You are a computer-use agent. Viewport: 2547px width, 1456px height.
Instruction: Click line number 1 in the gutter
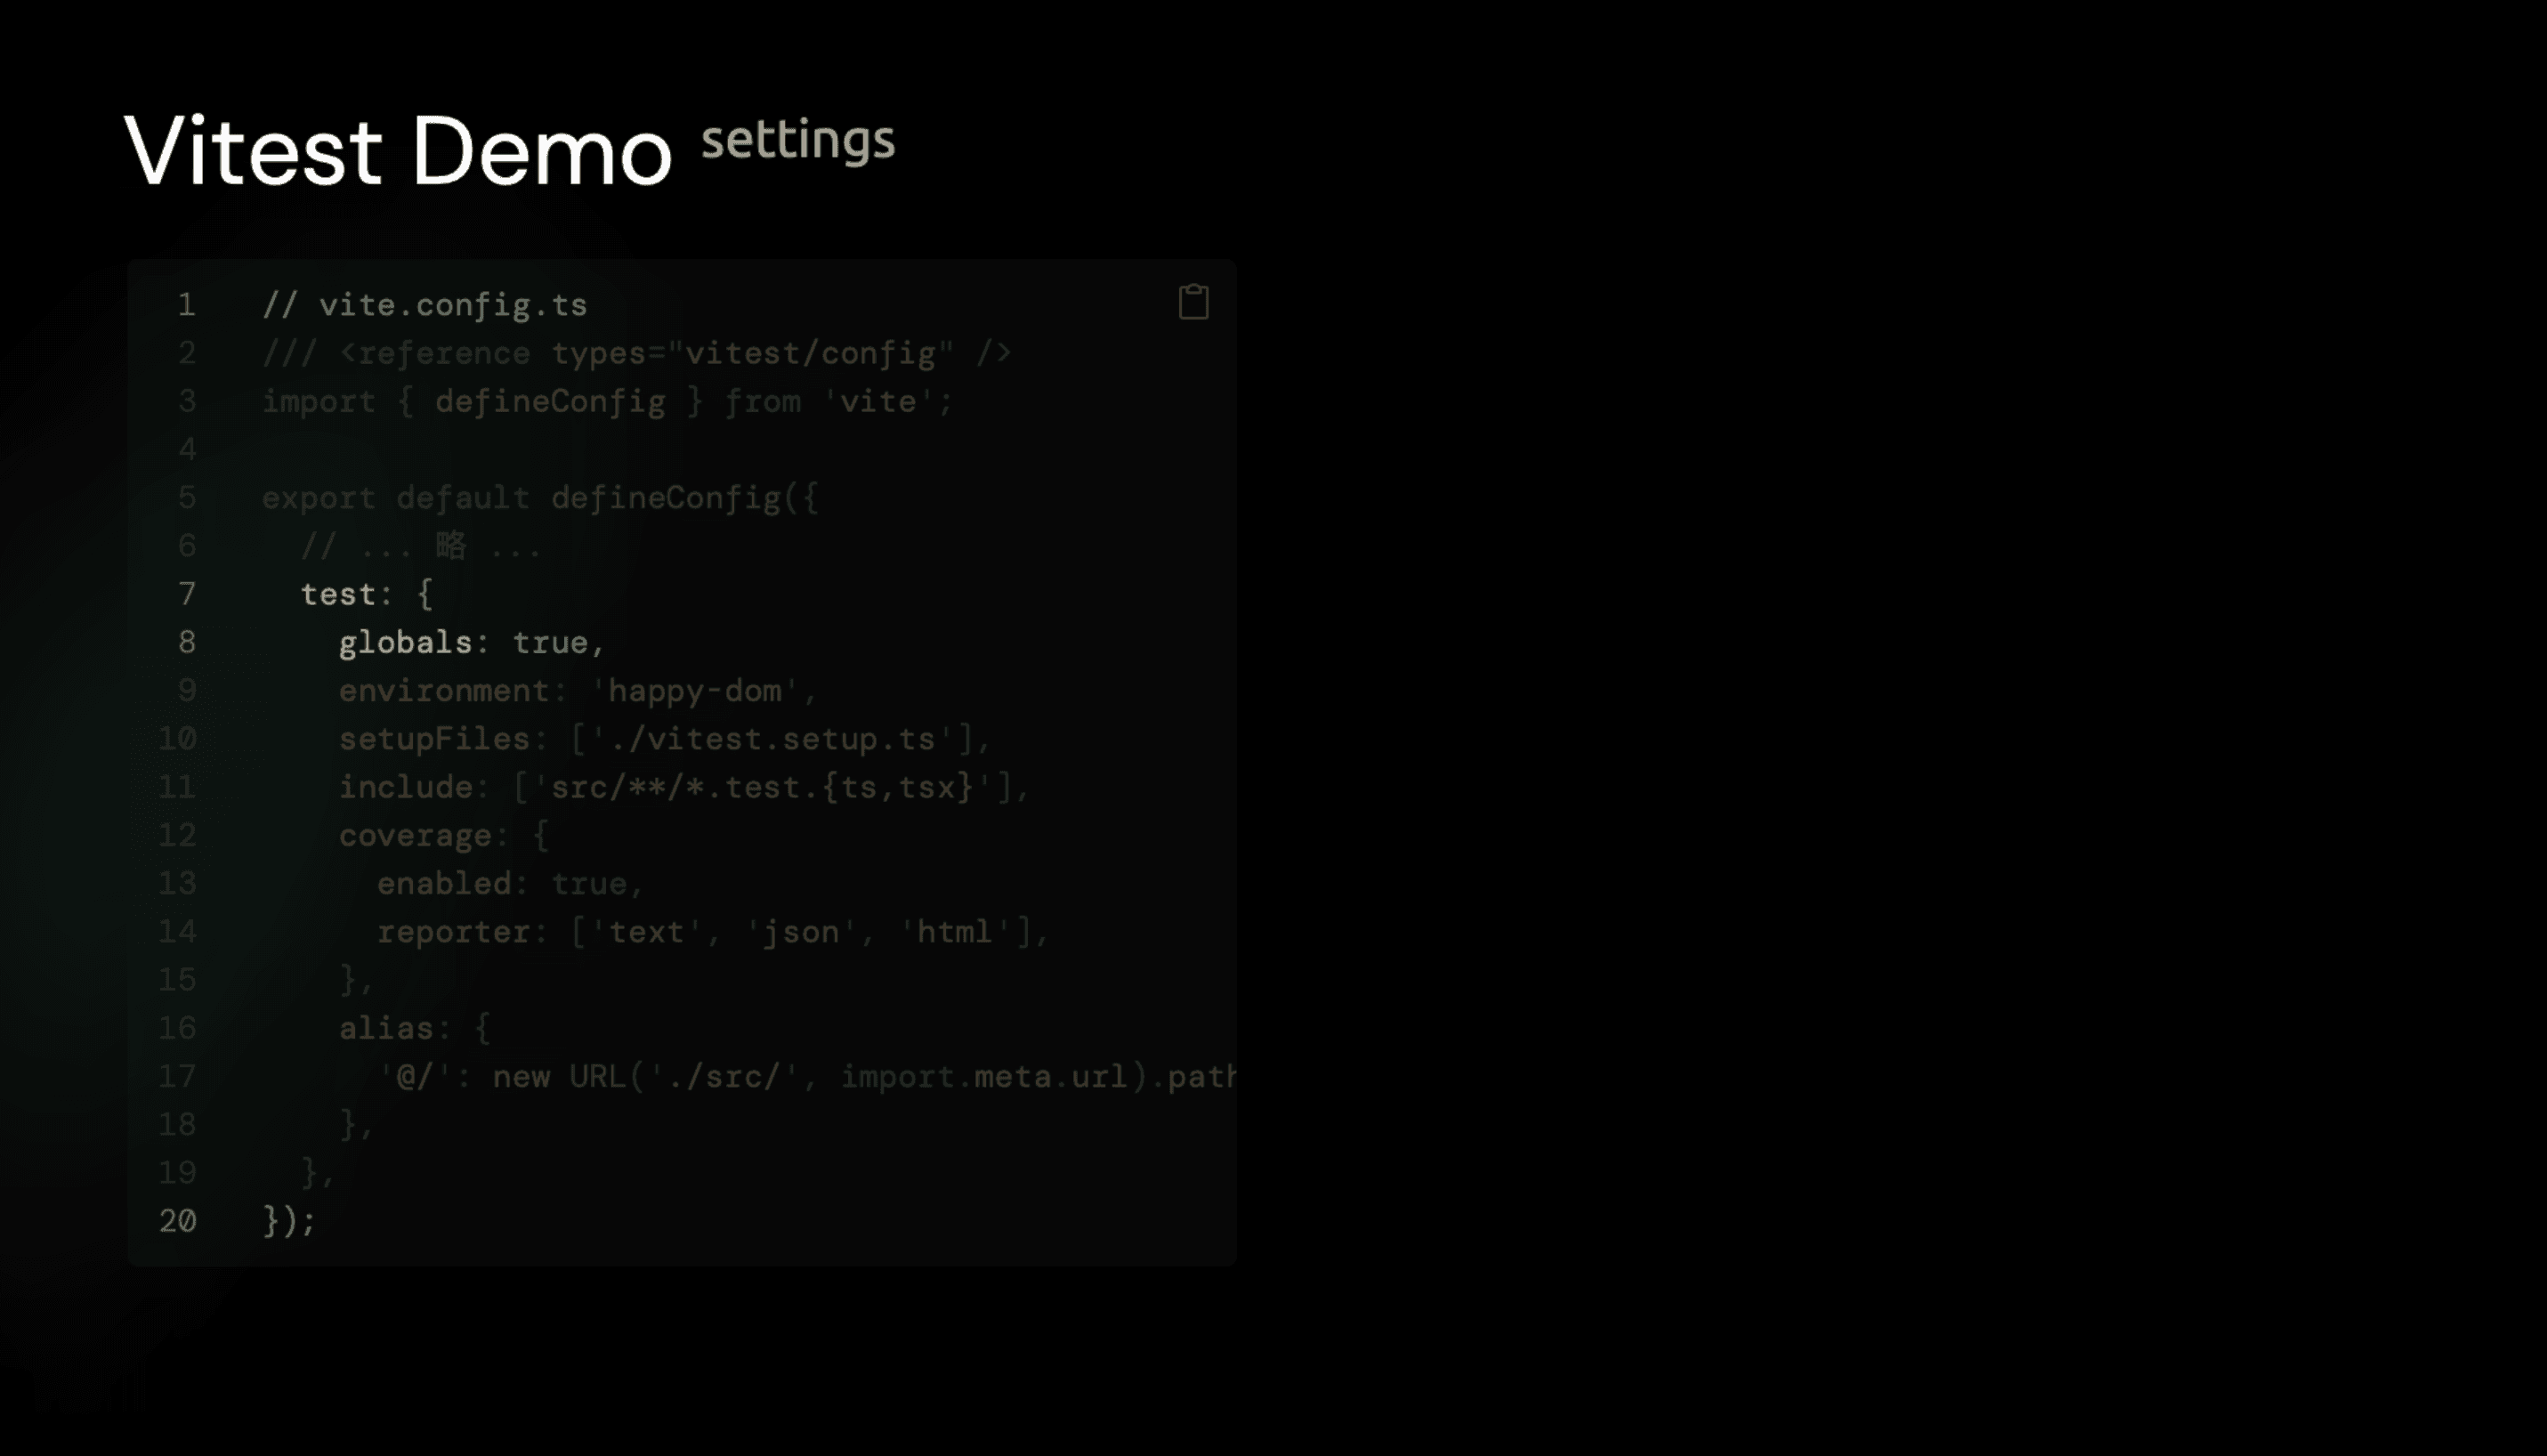[x=186, y=304]
